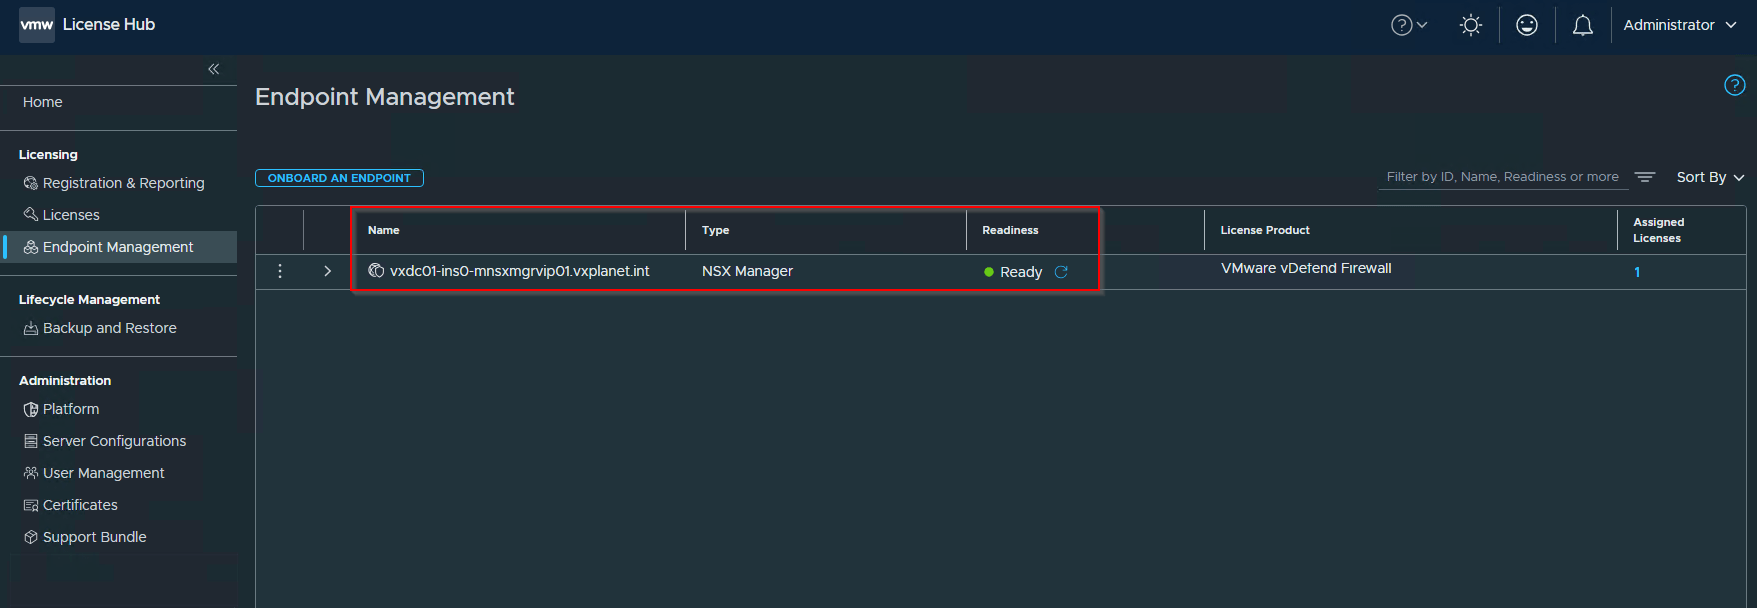
Task: Click the License Product column header
Action: tap(1265, 230)
